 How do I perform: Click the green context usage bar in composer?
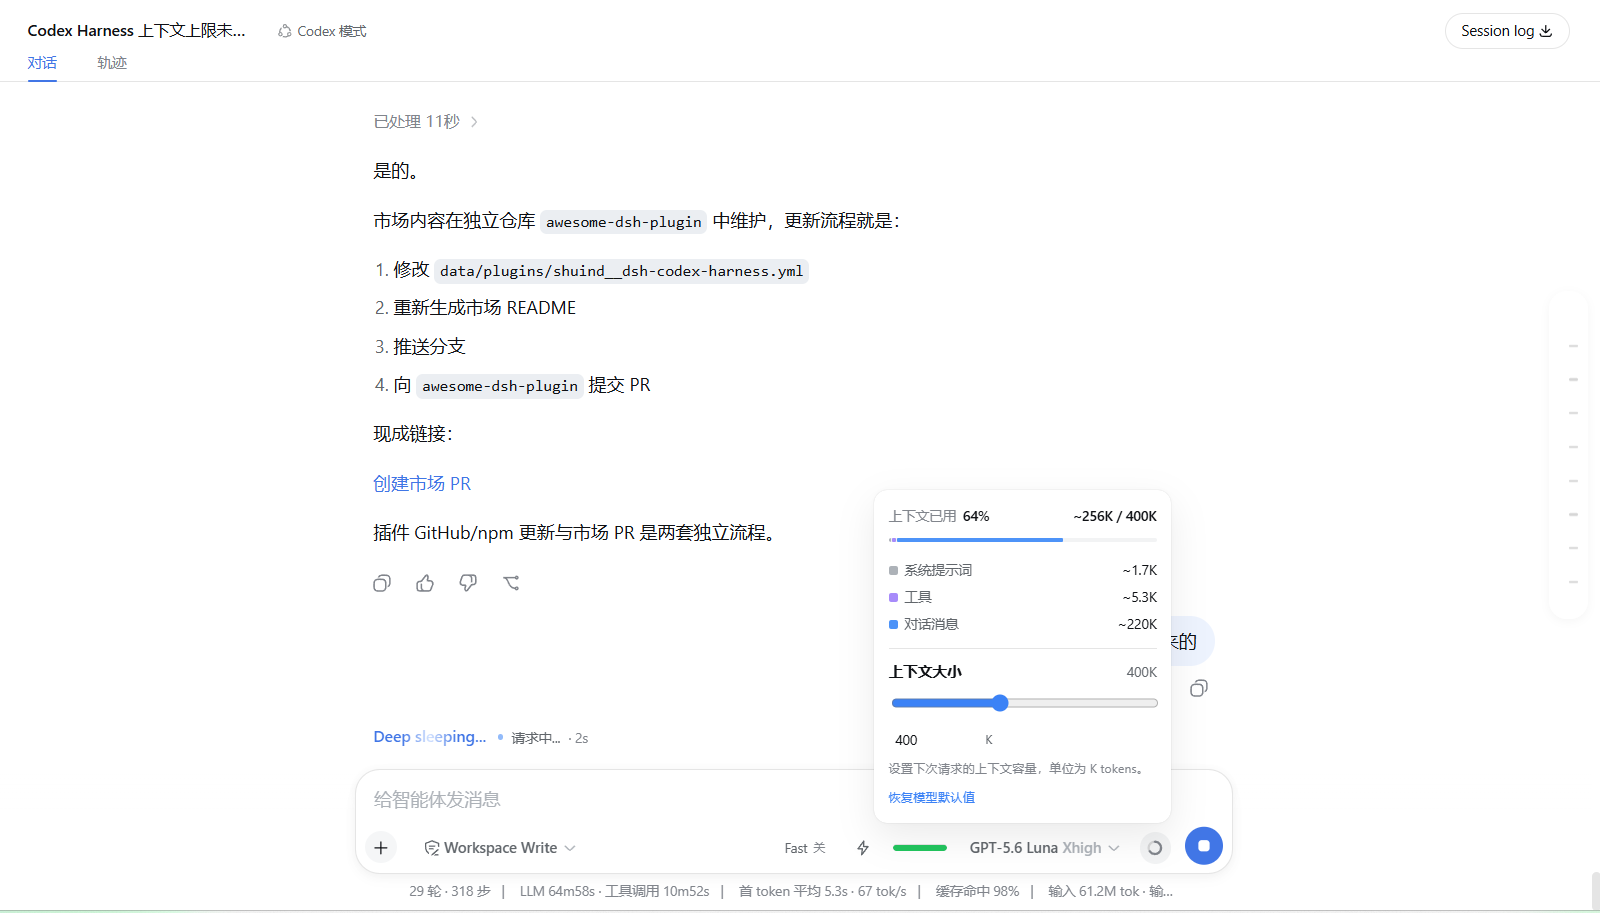click(x=920, y=848)
